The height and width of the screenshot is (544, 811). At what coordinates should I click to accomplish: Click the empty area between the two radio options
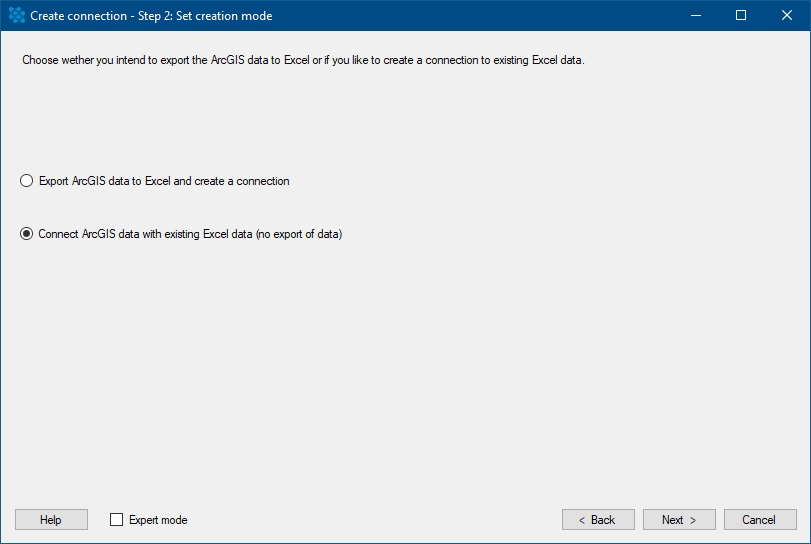(207, 207)
